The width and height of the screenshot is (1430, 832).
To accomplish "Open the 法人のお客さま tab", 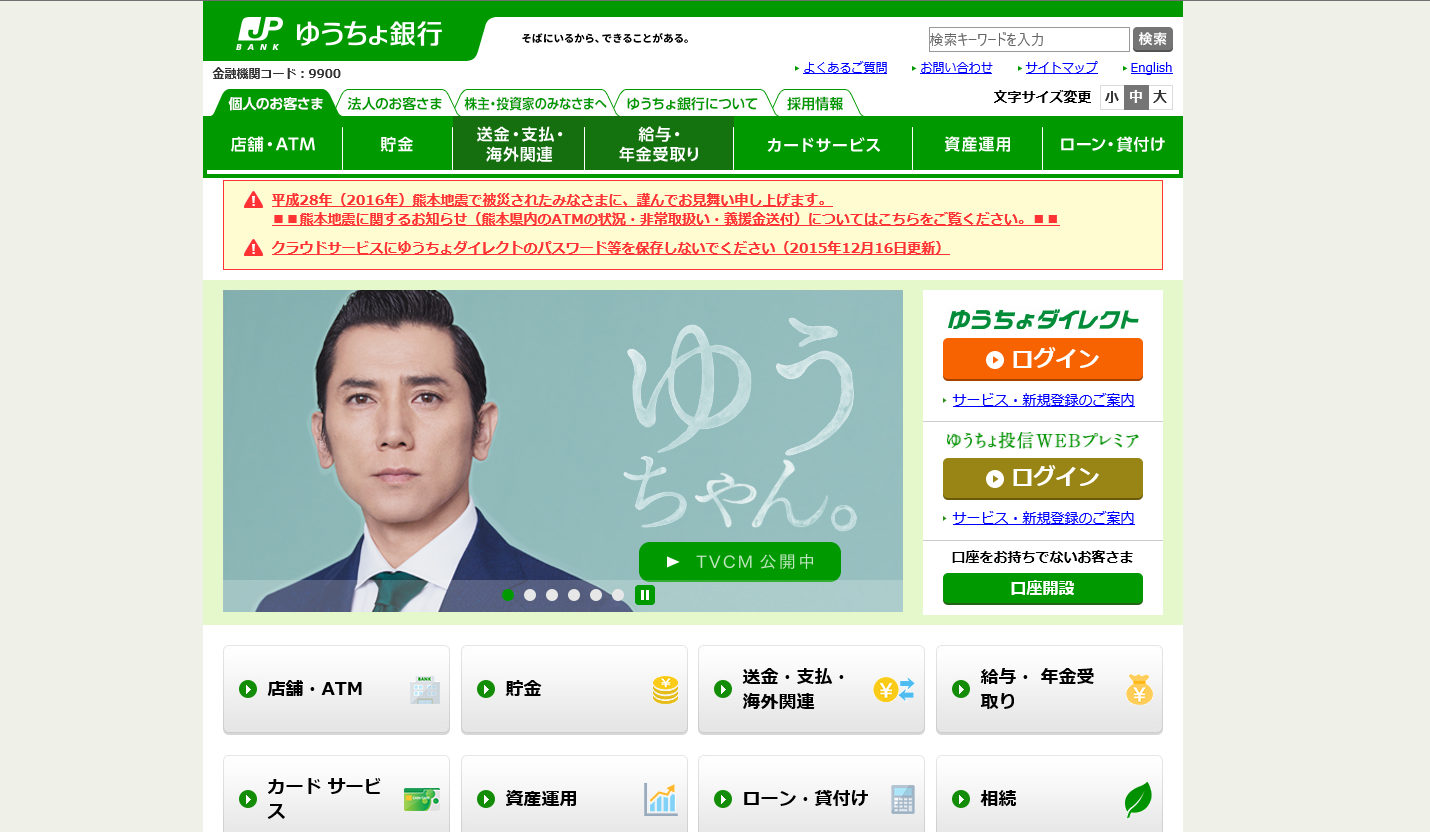I will coord(394,103).
